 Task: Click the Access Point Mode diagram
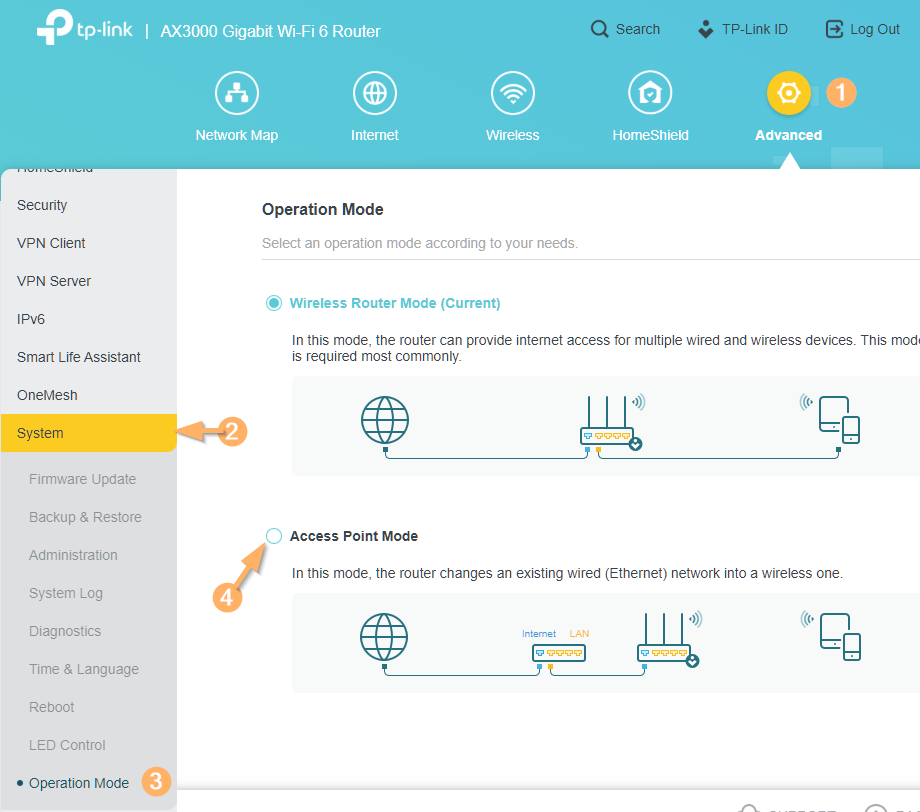(606, 643)
